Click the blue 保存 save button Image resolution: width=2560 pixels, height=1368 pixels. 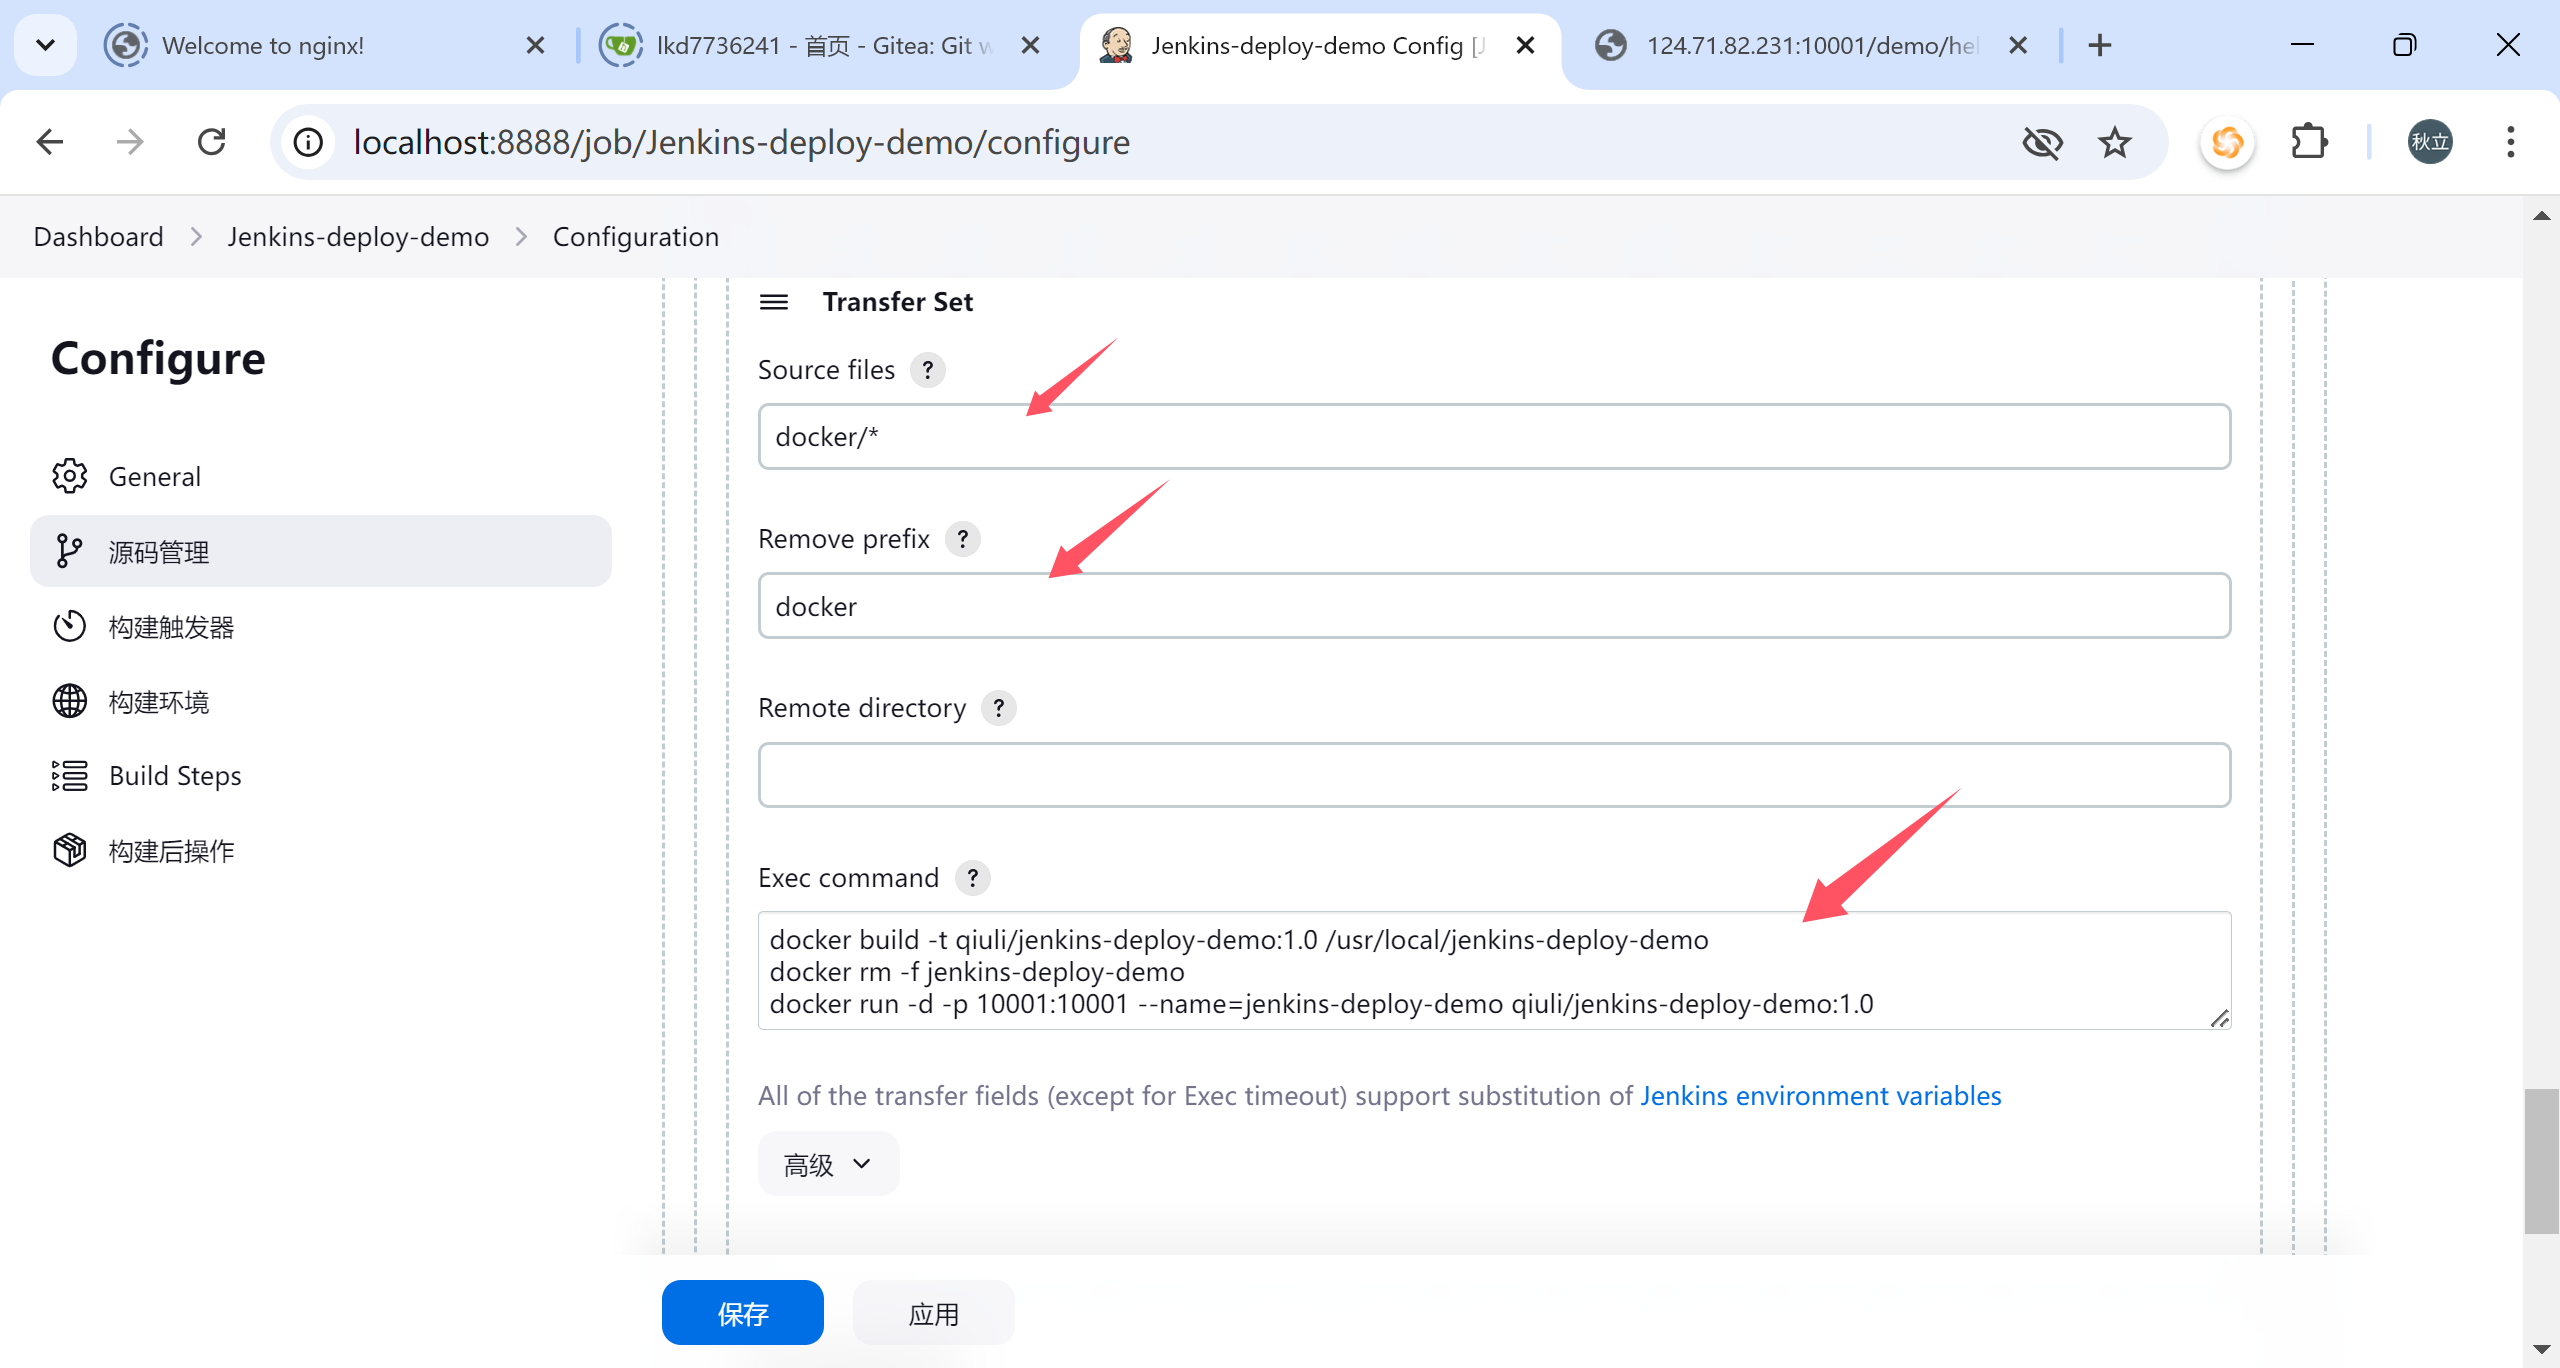[742, 1313]
